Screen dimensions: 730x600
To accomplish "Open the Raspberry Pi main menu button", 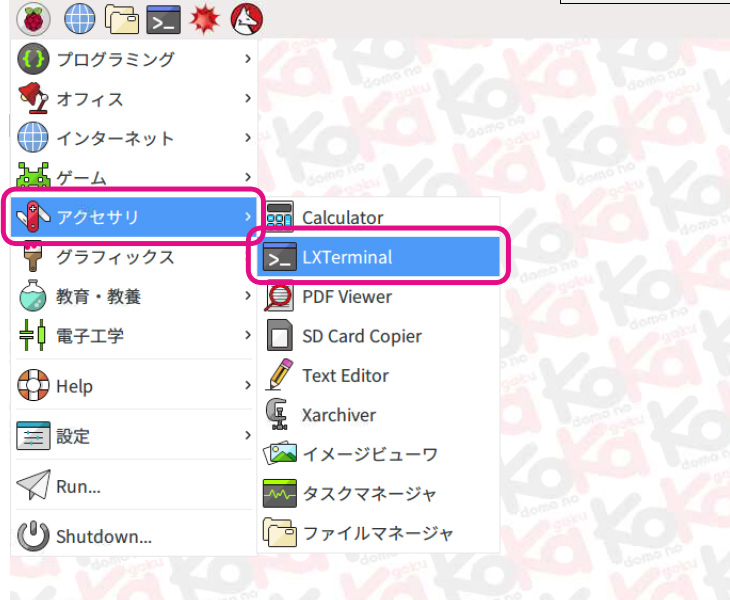I will click(33, 19).
